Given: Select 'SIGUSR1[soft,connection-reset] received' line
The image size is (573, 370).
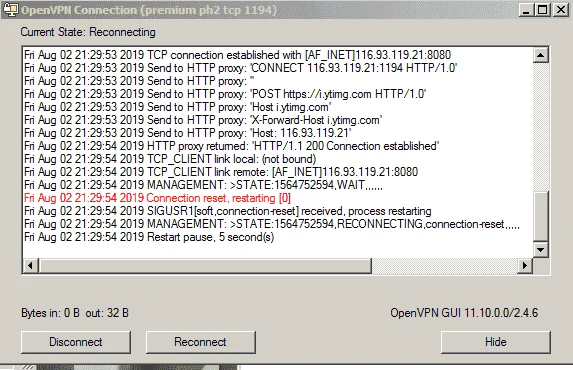Looking at the screenshot, I should point(228,211).
